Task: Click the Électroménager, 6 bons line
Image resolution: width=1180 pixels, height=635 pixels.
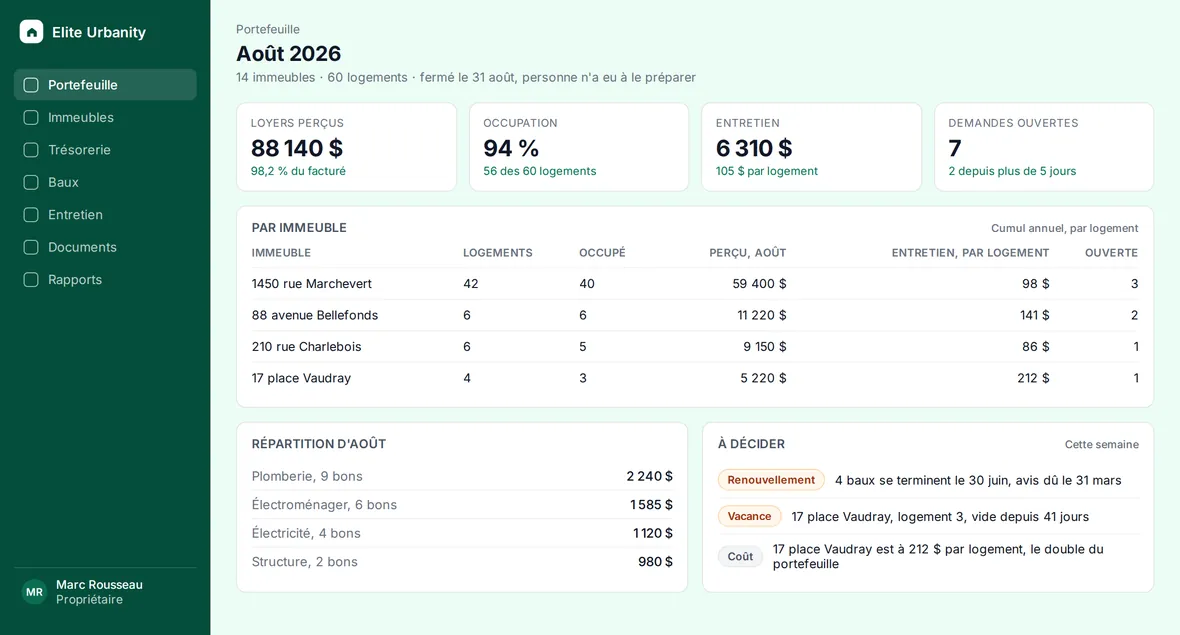Action: point(462,505)
